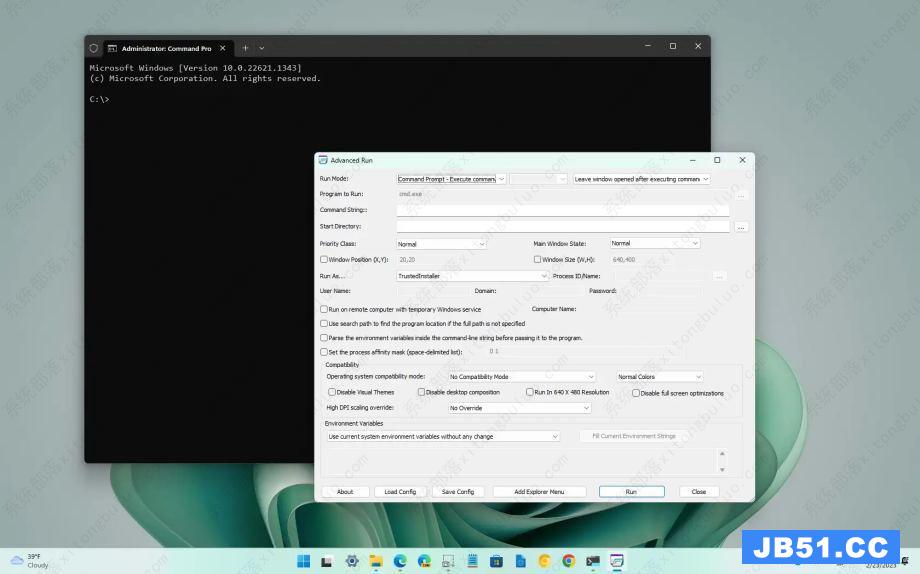Launch File Explorer from the taskbar
Viewport: 920px width, 574px height.
click(376, 561)
